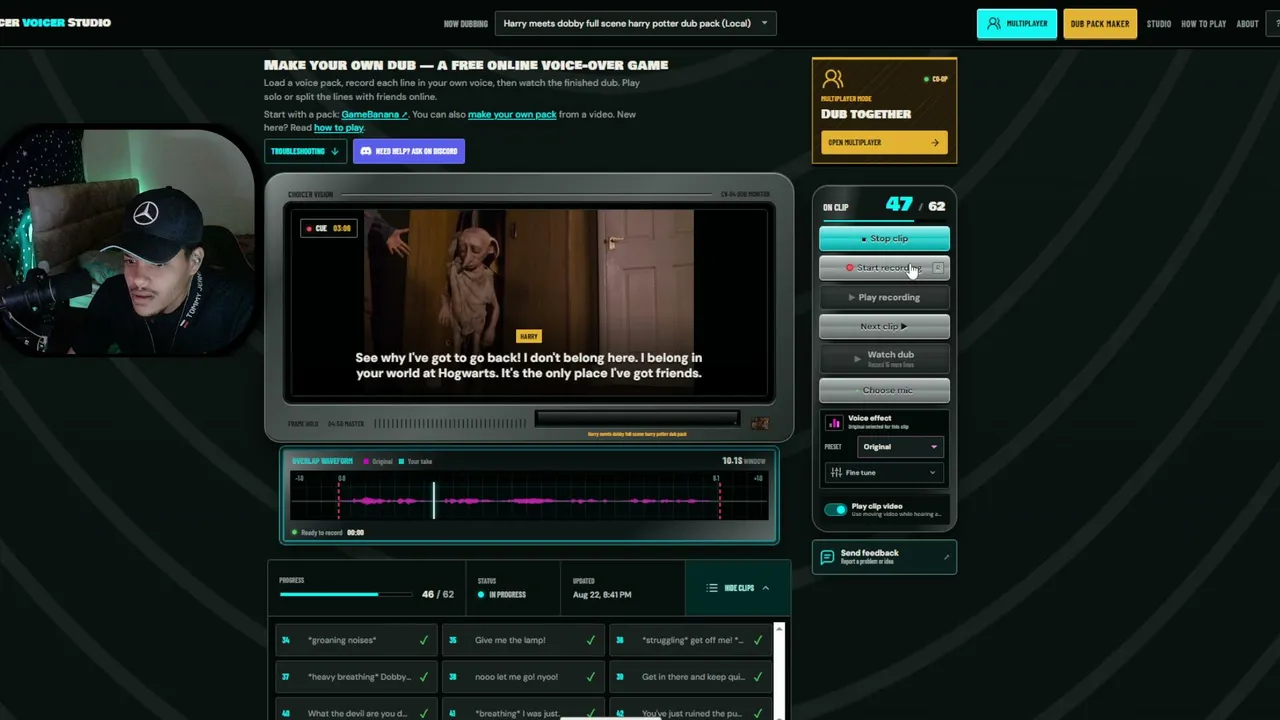Click the Send feedback chat icon
The image size is (1280, 720).
coord(827,557)
